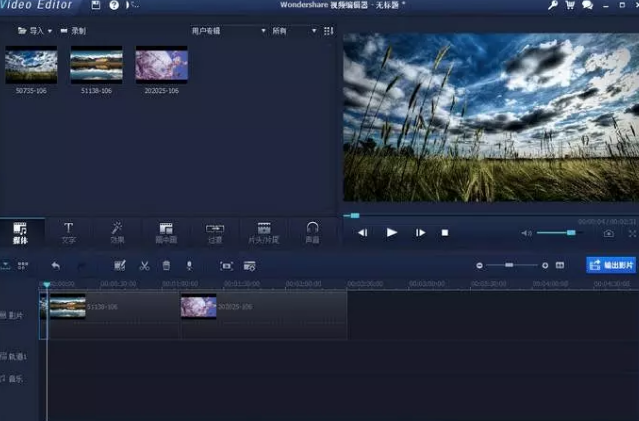This screenshot has width=639, height=421.
Task: Click the media sort grid icon
Action: tap(328, 31)
